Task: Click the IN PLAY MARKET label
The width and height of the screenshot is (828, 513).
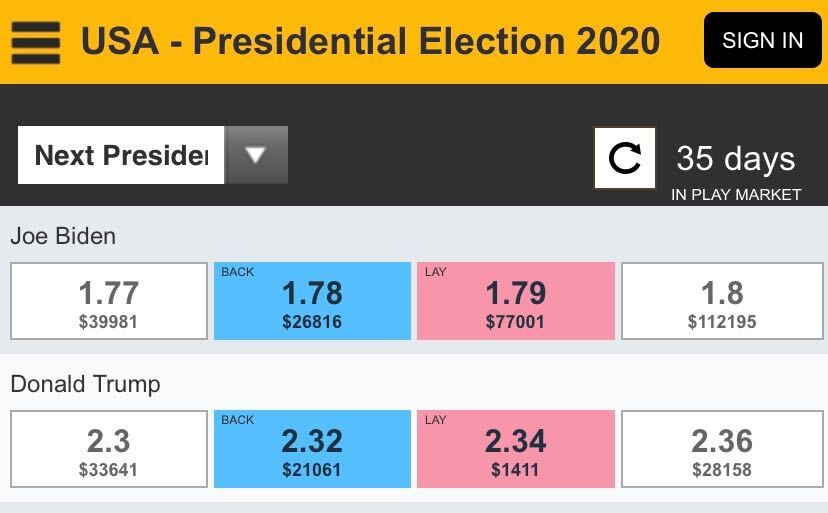Action: tap(736, 195)
